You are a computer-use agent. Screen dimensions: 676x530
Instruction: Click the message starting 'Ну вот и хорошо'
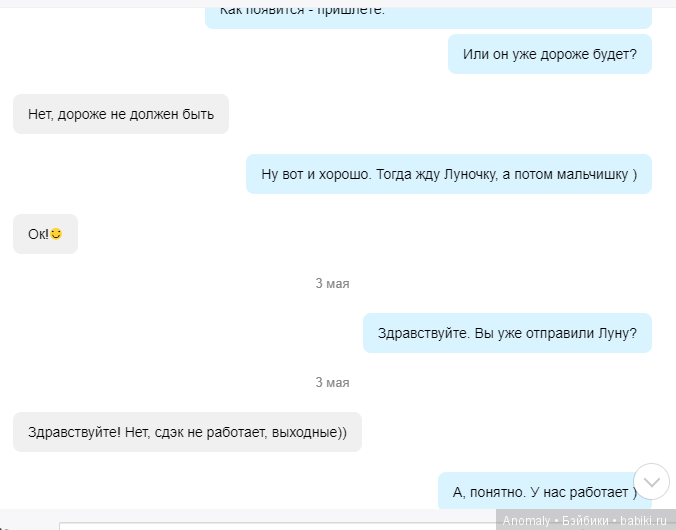tap(449, 174)
